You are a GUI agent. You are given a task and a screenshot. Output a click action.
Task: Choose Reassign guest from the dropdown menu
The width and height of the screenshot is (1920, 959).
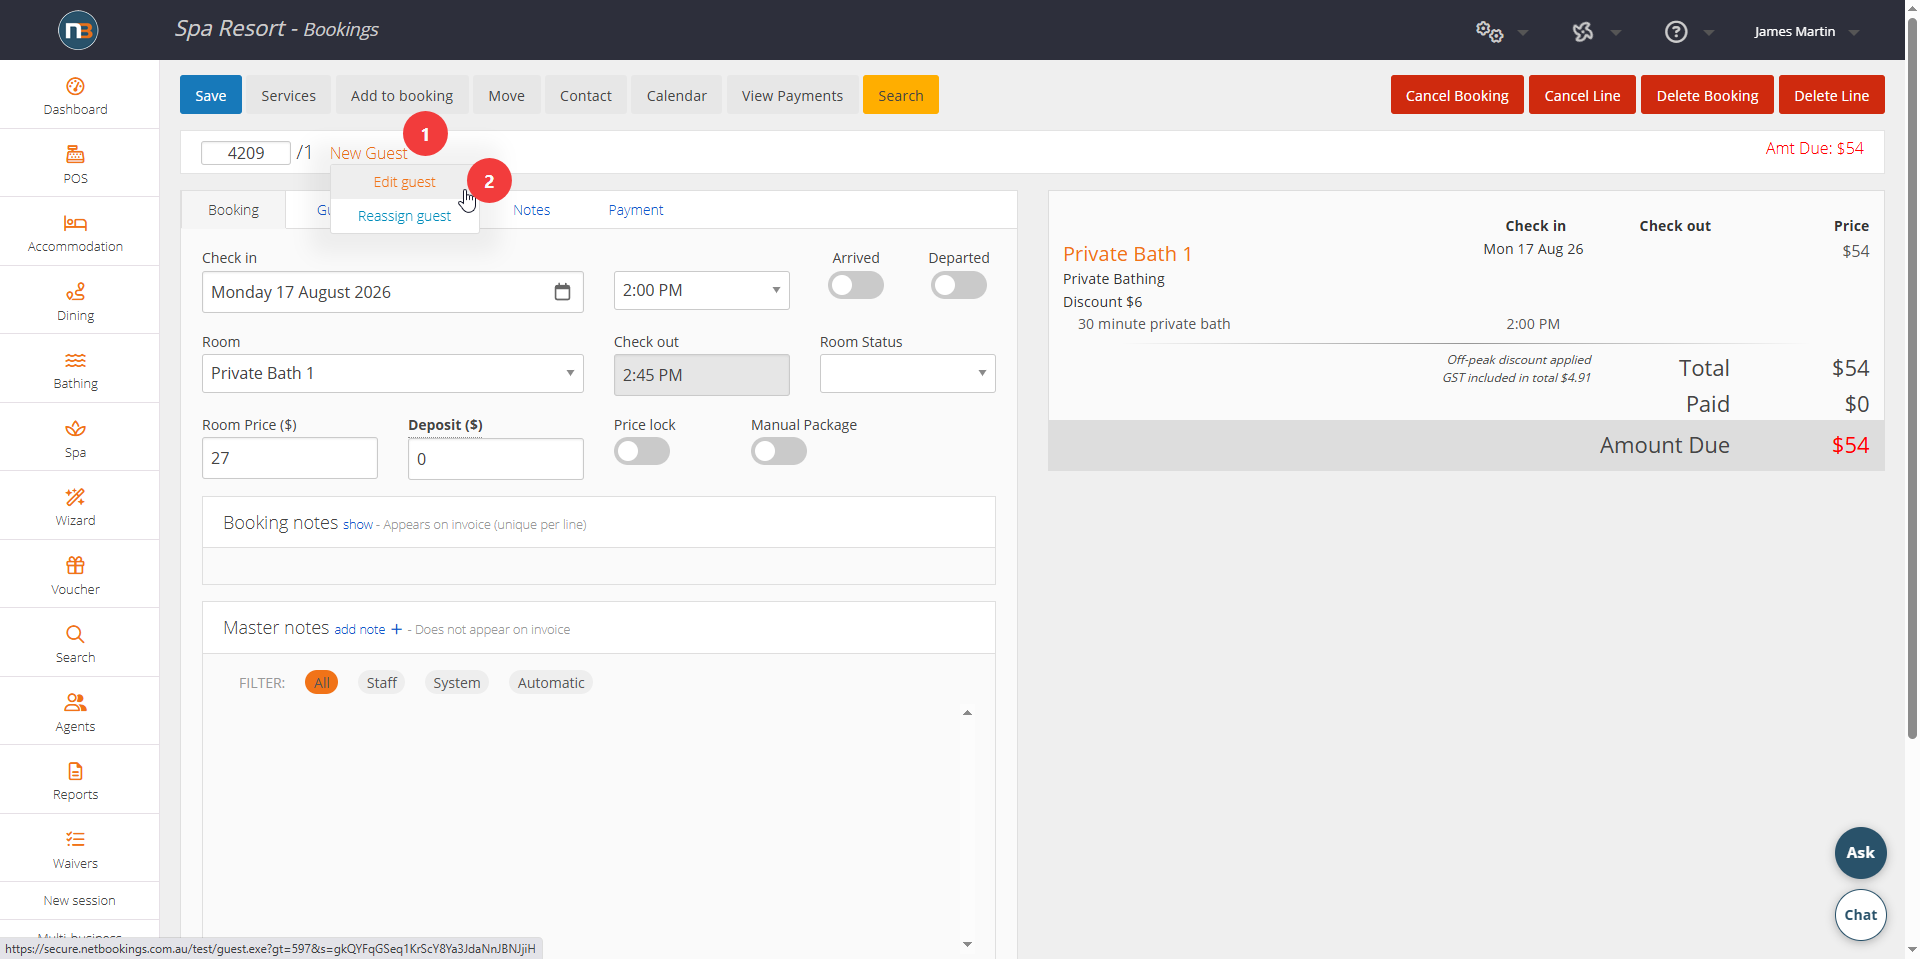(x=404, y=216)
